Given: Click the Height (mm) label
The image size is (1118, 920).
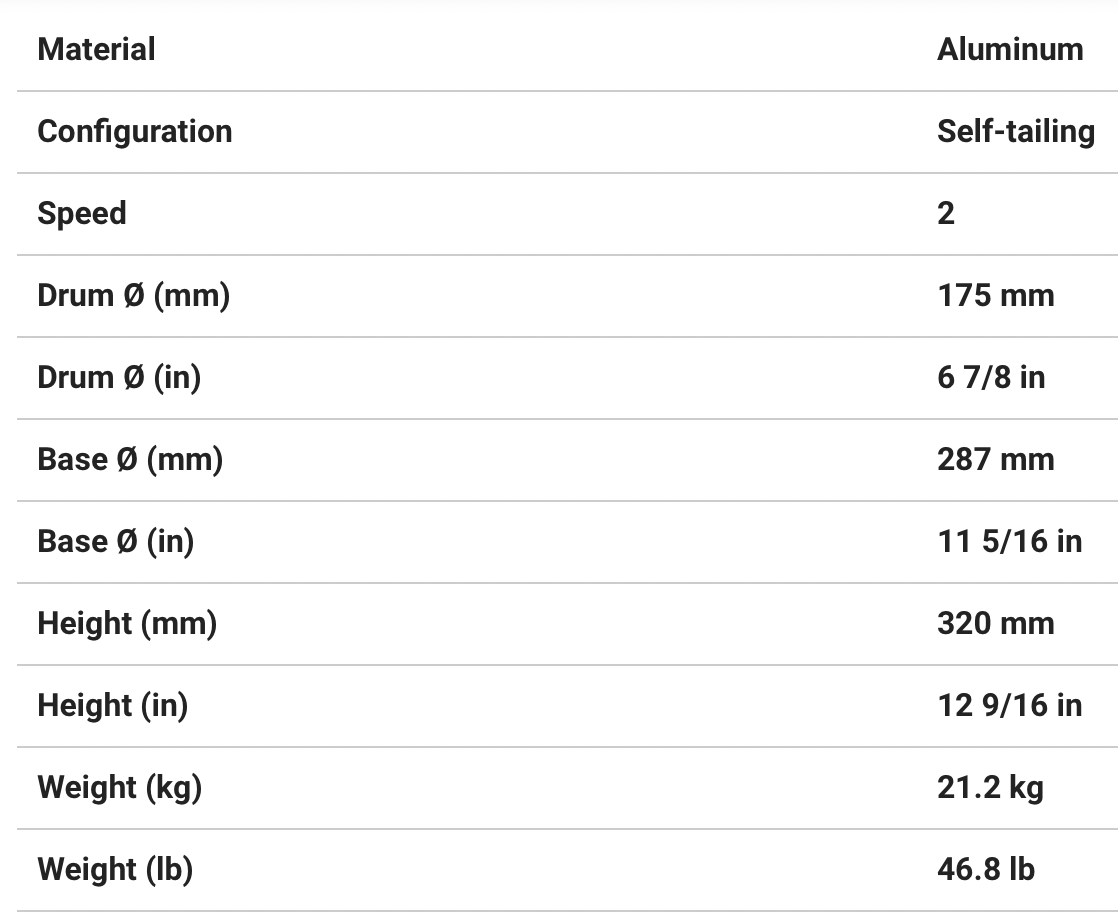Looking at the screenshot, I should [127, 623].
